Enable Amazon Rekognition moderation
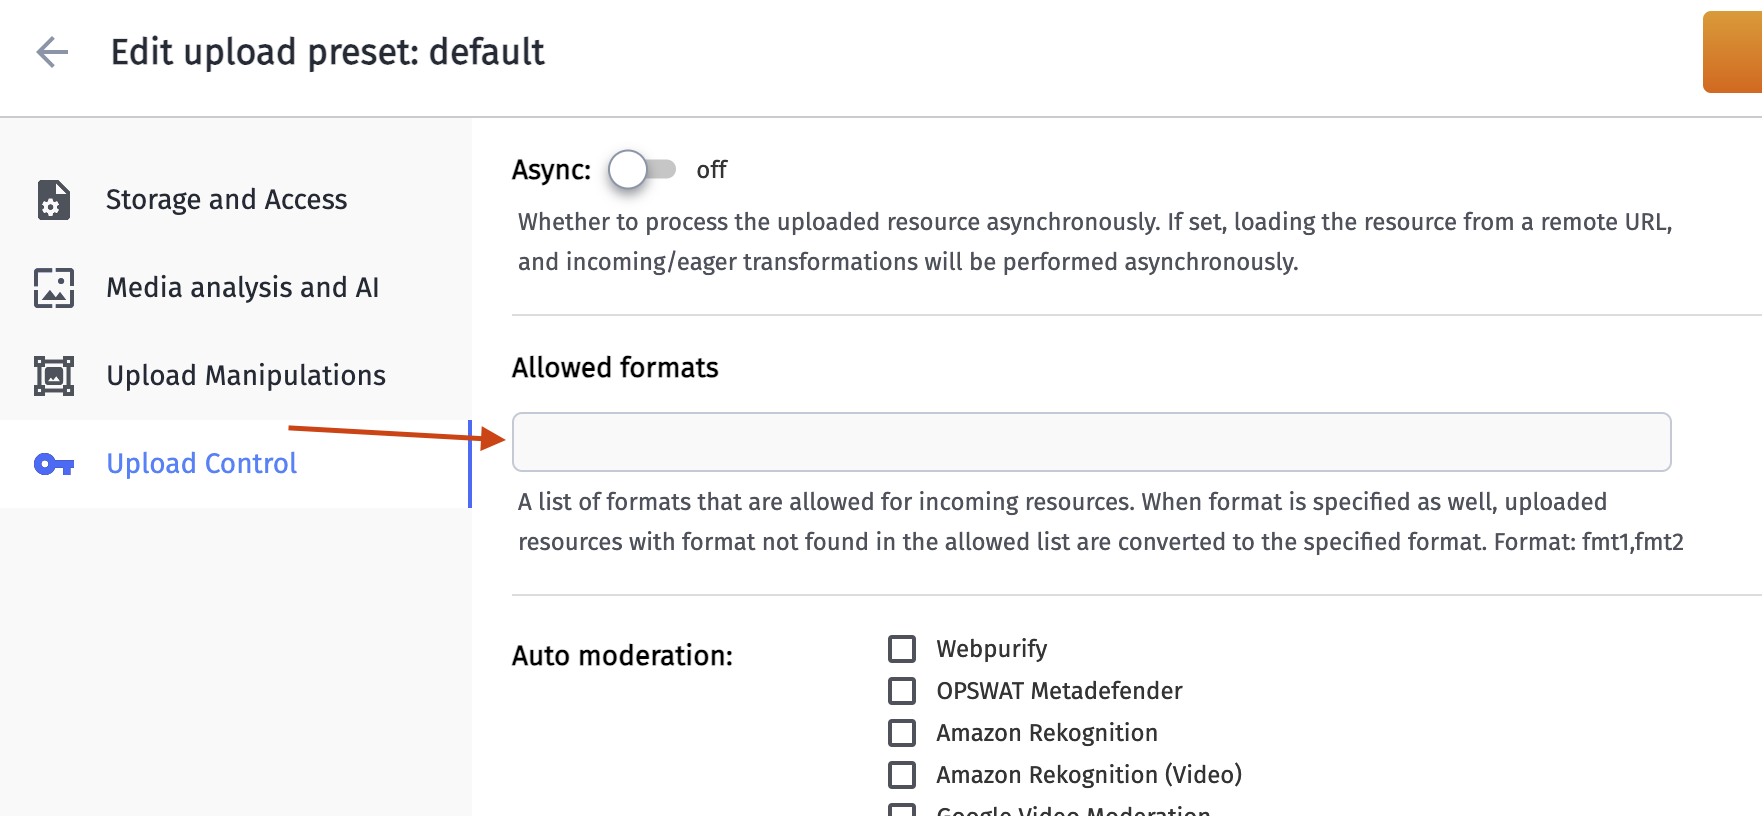Viewport: 1762px width, 816px height. tap(902, 732)
